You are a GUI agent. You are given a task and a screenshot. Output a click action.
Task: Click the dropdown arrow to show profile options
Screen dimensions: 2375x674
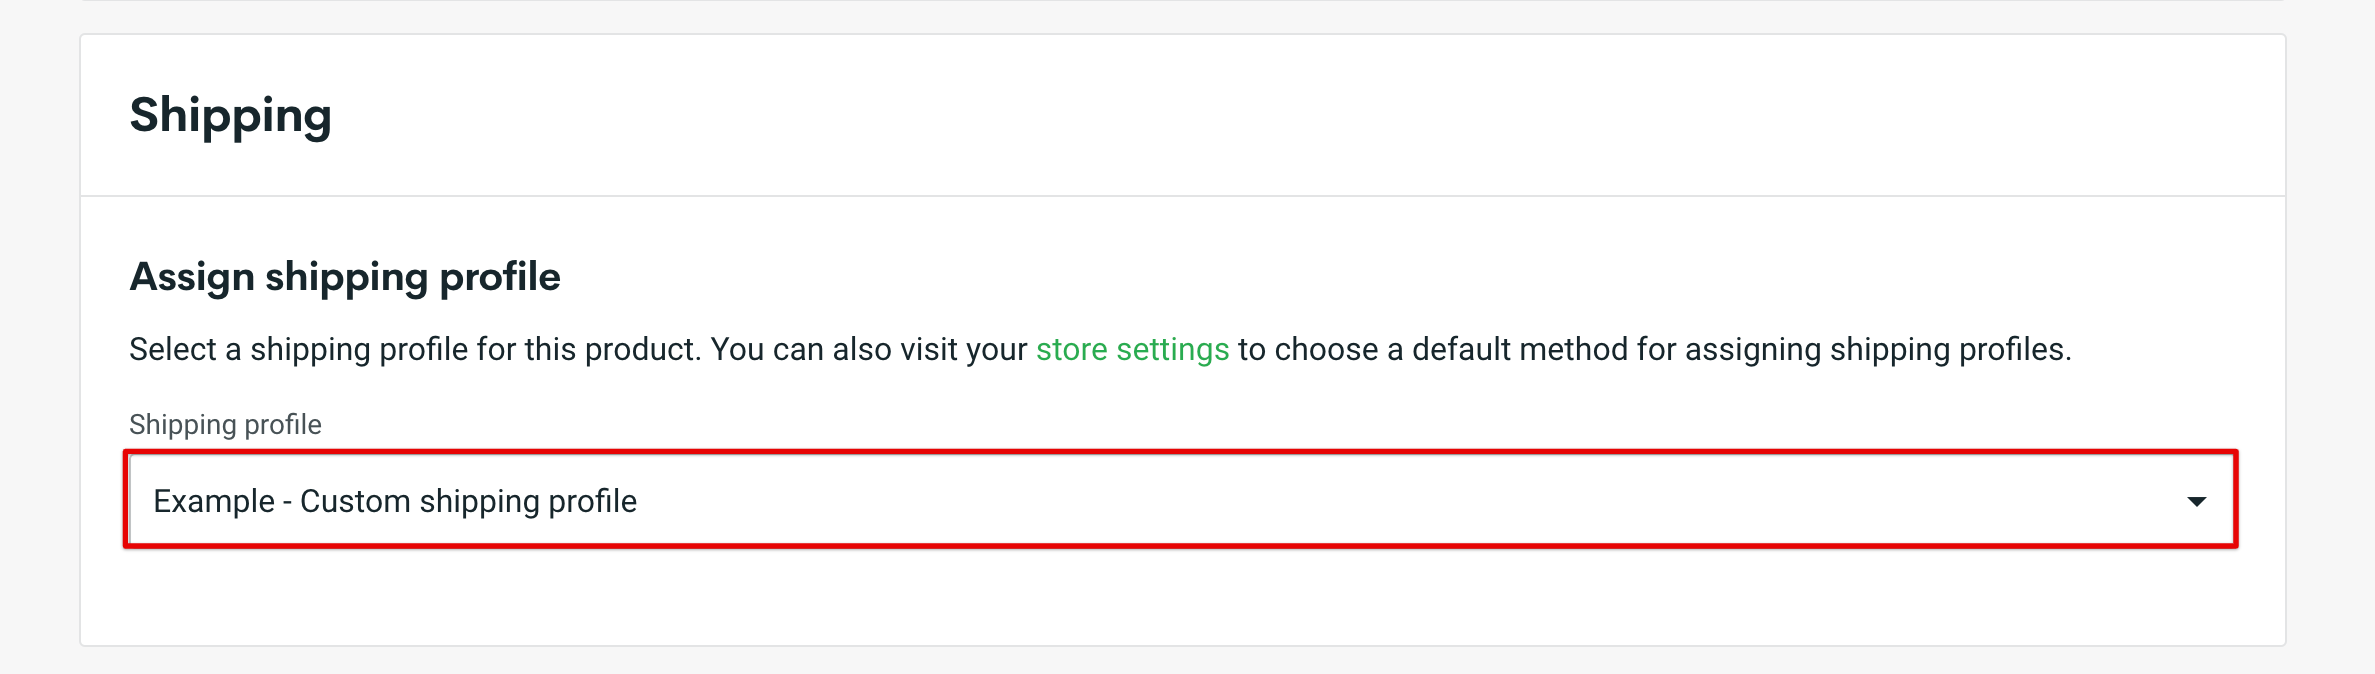(x=2194, y=501)
